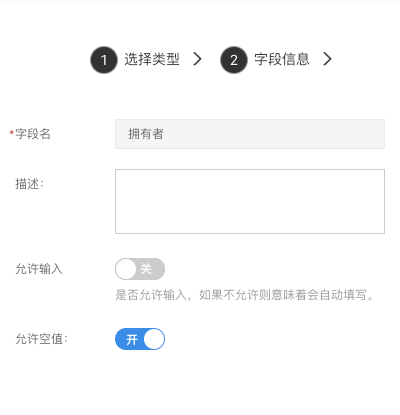Screen dimensions: 400x415
Task: Click the 关 text on the gray switch
Action: (146, 269)
